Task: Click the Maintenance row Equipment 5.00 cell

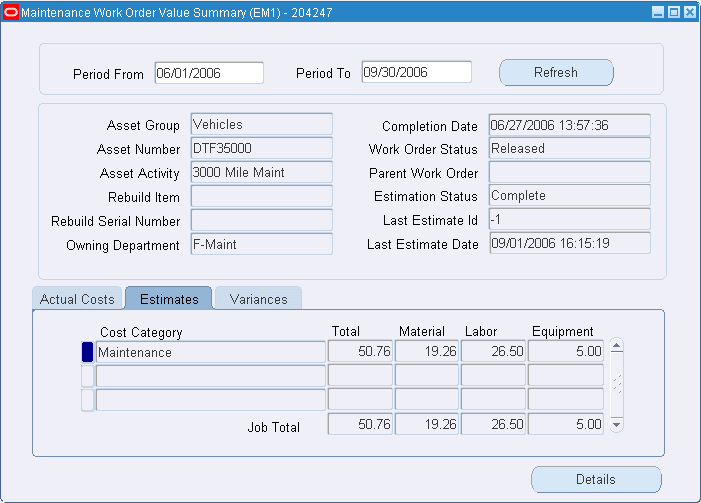Action: point(566,351)
